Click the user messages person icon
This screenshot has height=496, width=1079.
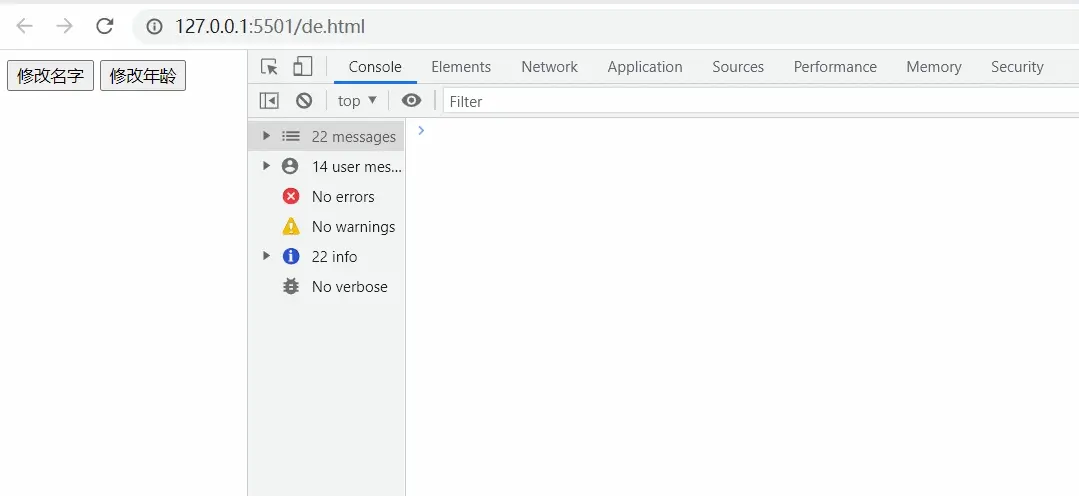(290, 166)
